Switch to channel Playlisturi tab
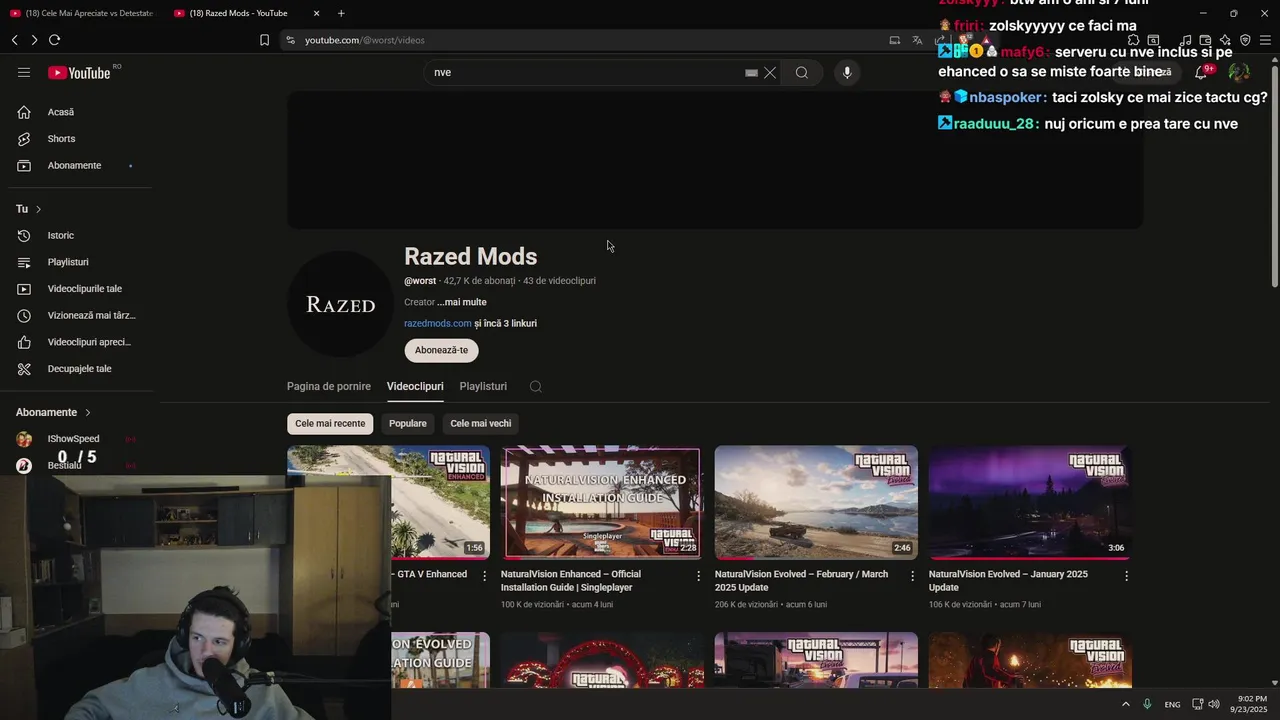Image resolution: width=1280 pixels, height=720 pixels. coord(483,386)
